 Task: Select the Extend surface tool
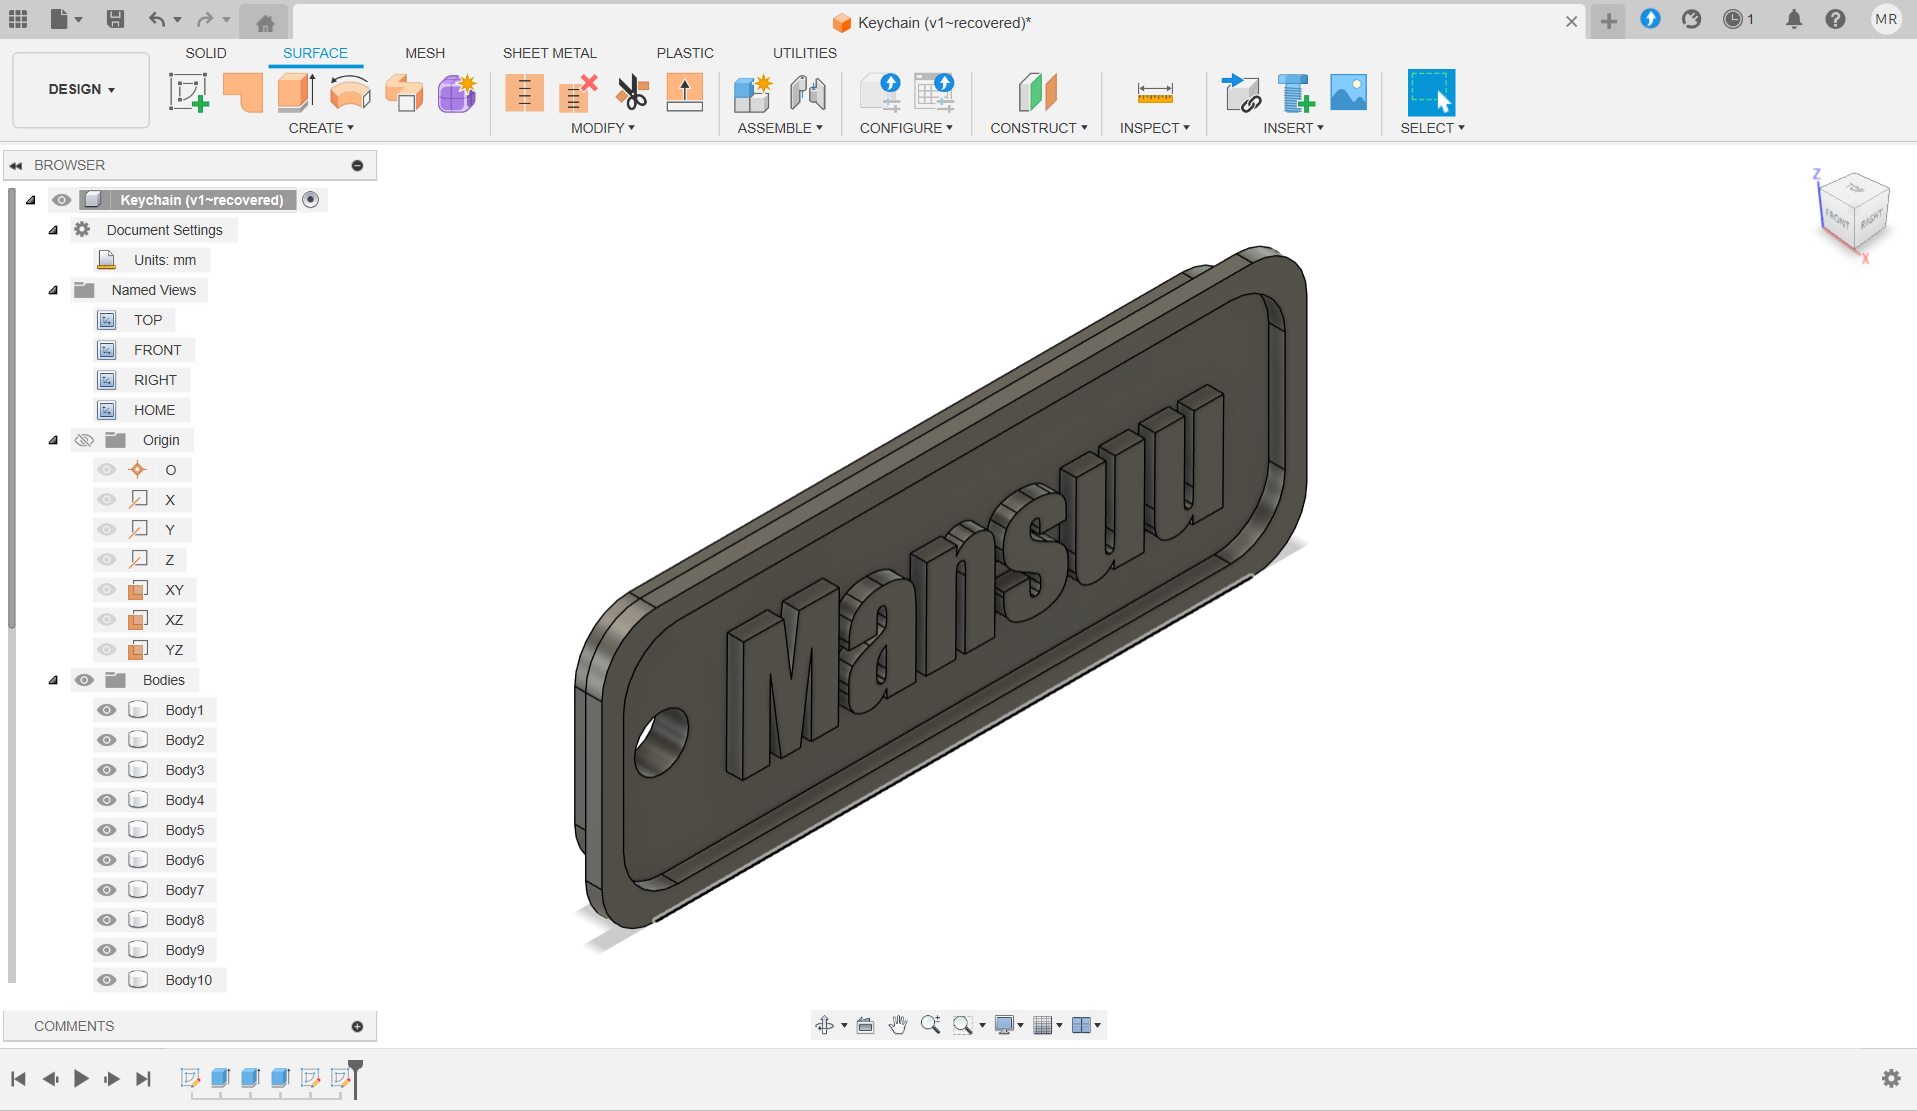click(685, 92)
